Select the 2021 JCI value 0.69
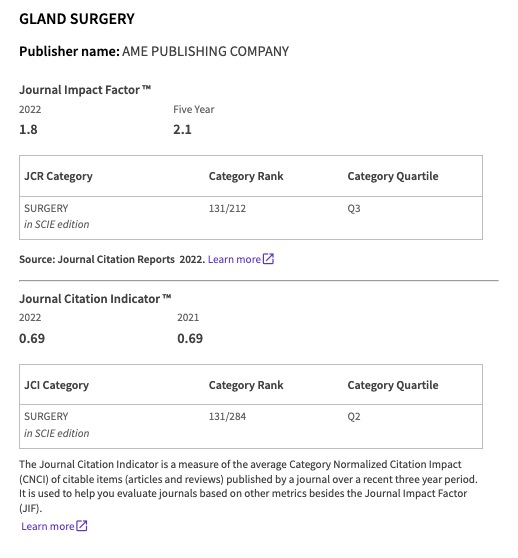Viewport: 518px width, 558px height. coord(190,338)
